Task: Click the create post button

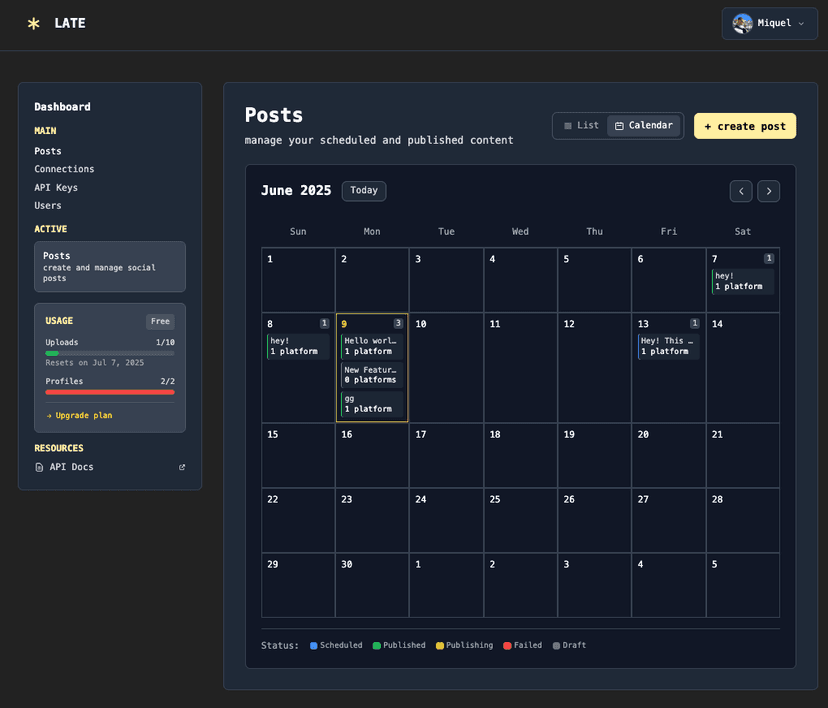Action: point(744,125)
